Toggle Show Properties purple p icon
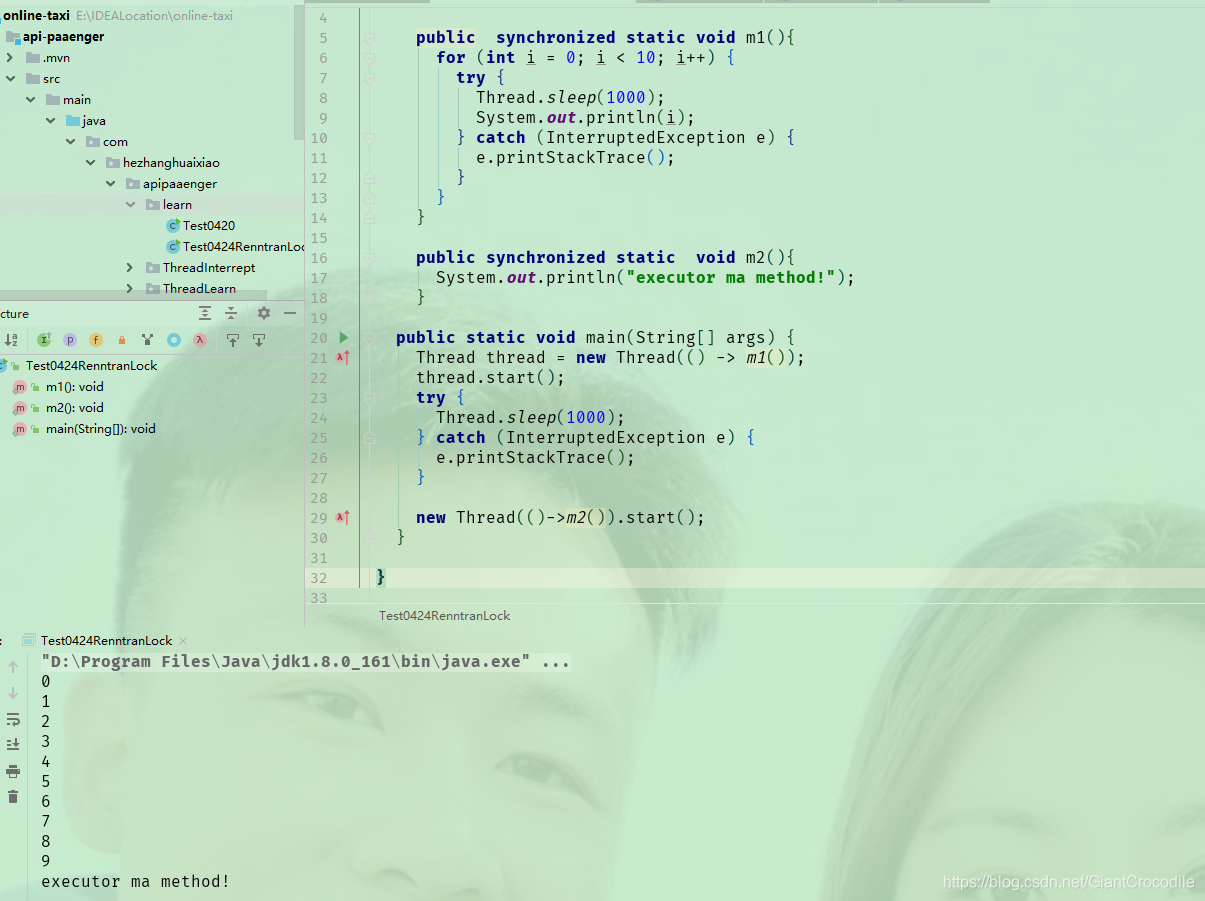The width and height of the screenshot is (1205, 901). [70, 340]
